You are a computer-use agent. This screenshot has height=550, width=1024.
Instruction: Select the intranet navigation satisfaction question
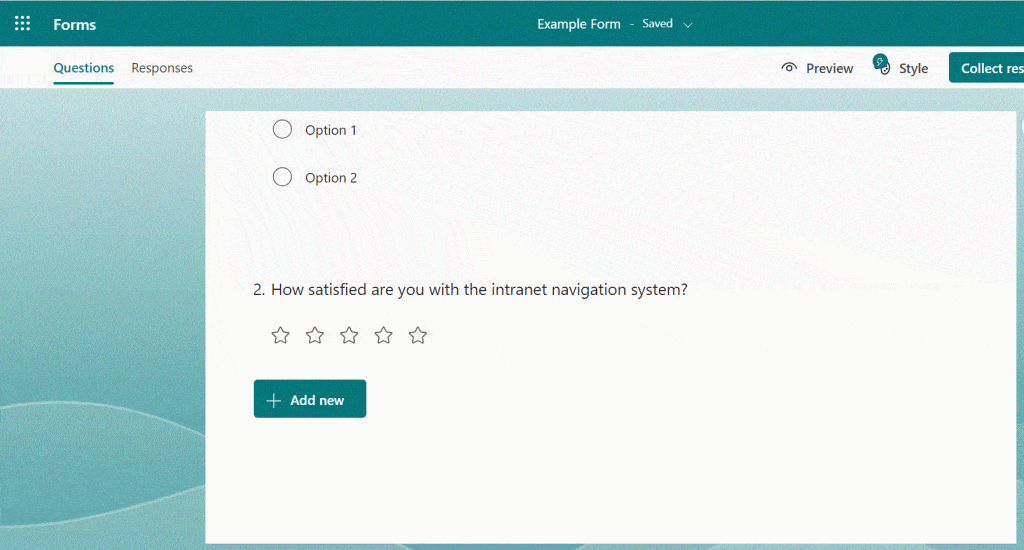(x=470, y=289)
